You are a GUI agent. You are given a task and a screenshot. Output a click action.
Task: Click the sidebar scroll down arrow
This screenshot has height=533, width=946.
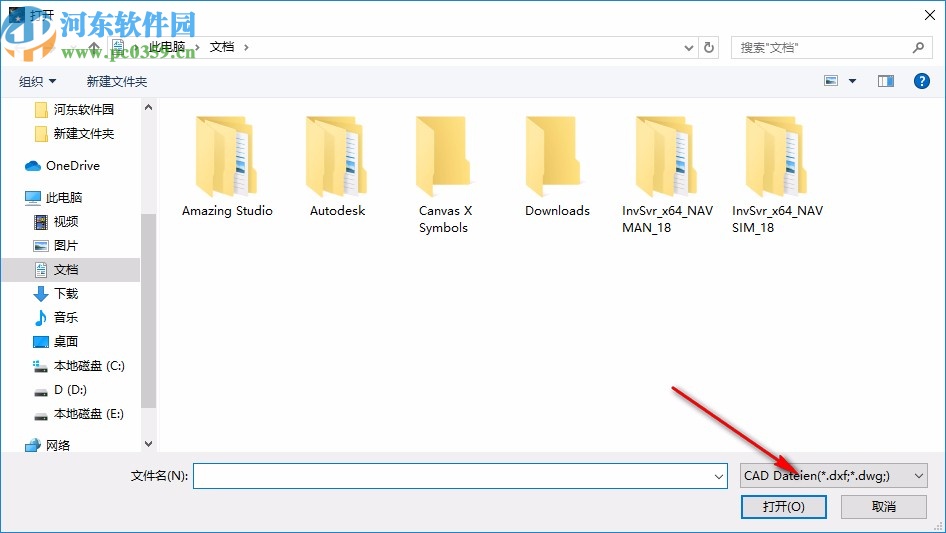point(148,444)
